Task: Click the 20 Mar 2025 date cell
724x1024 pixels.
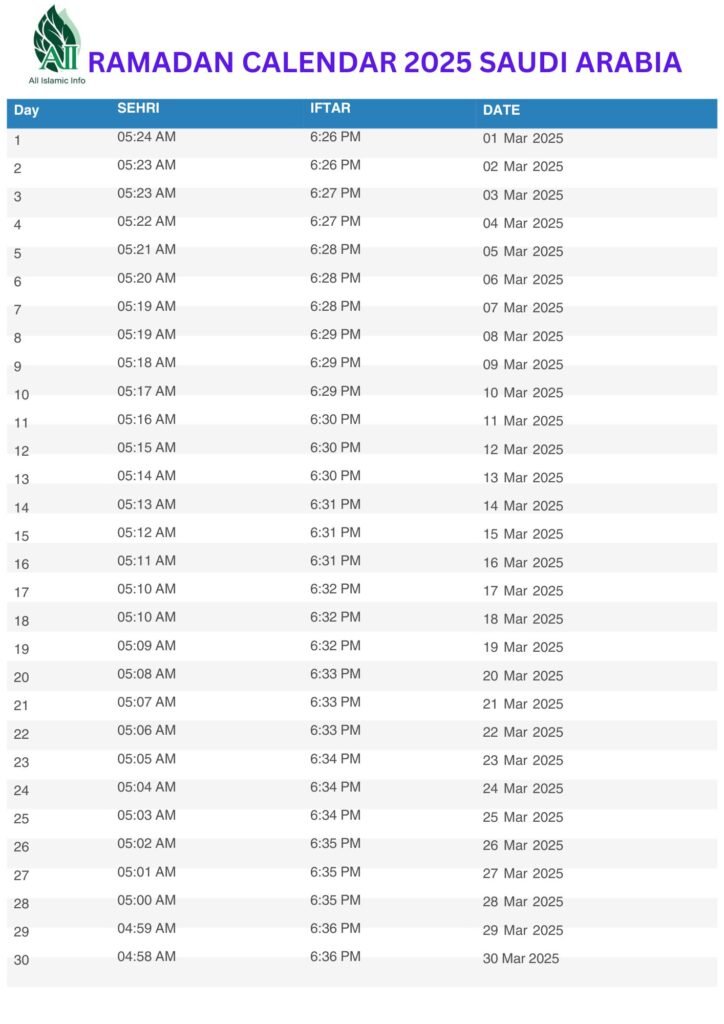Action: point(523,676)
